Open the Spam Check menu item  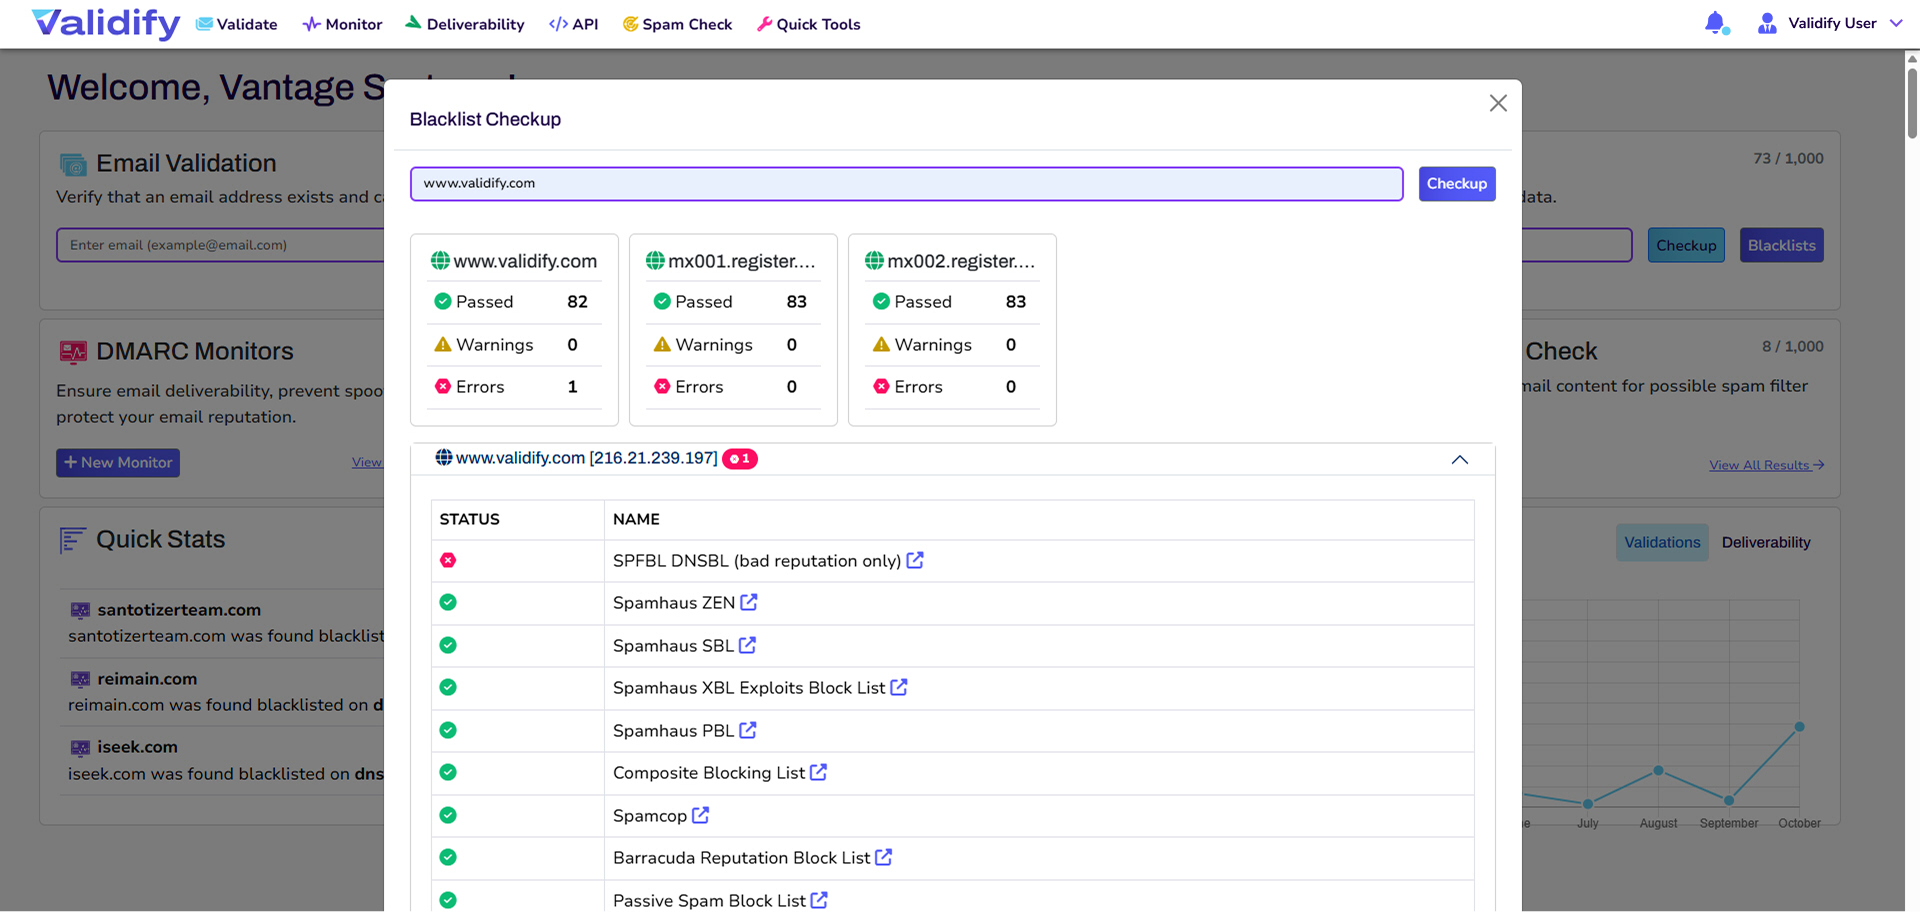(677, 24)
